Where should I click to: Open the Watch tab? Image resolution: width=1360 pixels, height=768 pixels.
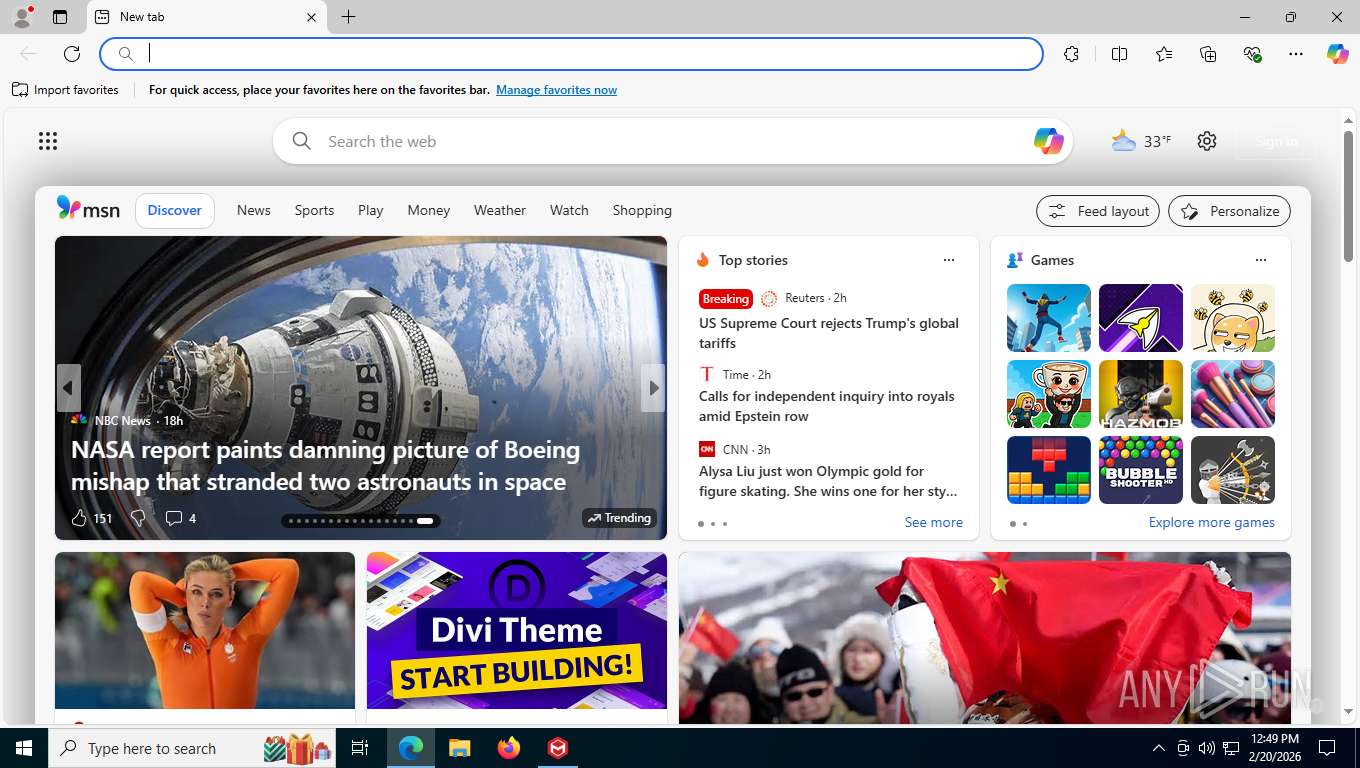569,210
